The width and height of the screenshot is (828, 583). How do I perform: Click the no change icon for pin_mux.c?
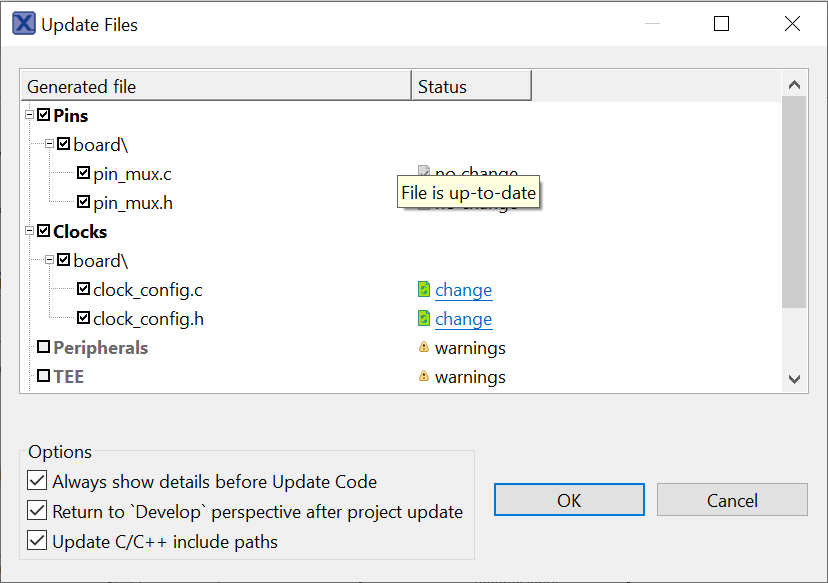[424, 172]
